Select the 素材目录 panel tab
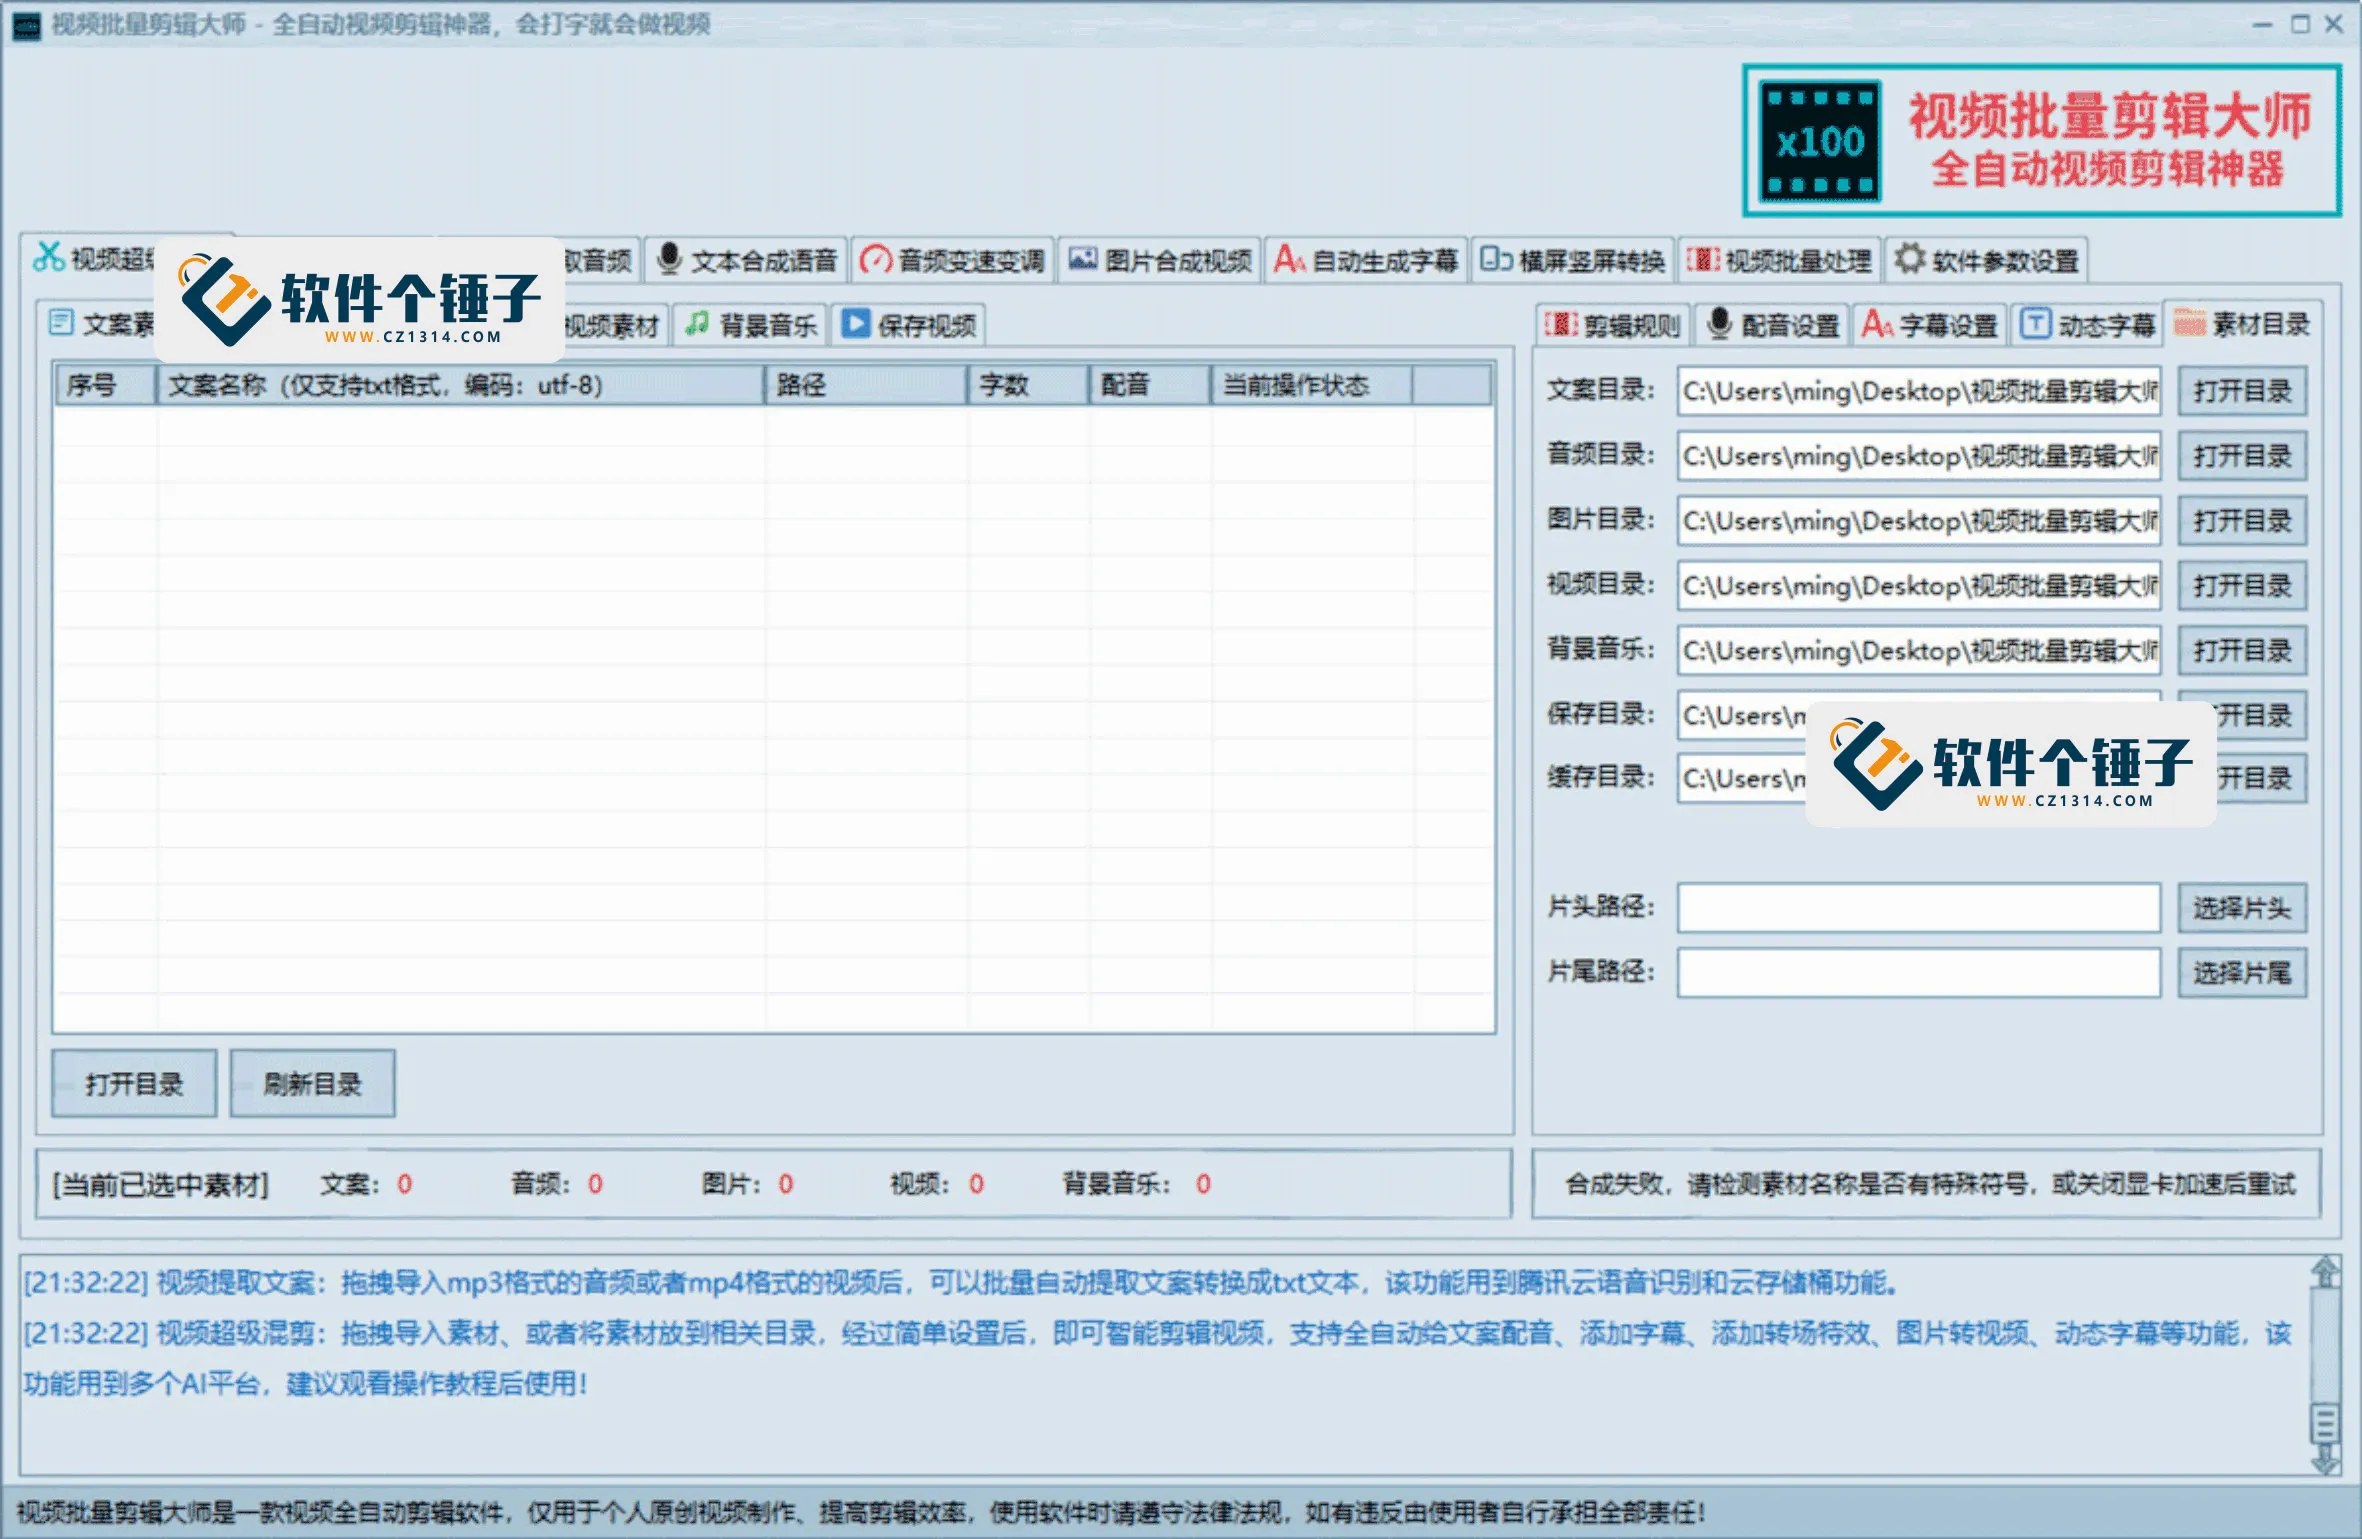 (x=2243, y=324)
